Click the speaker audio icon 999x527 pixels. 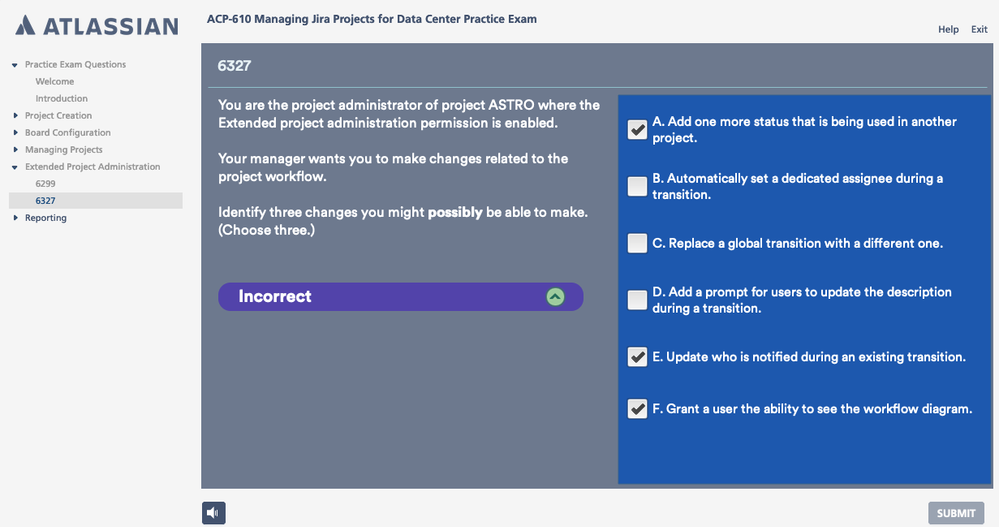click(213, 513)
